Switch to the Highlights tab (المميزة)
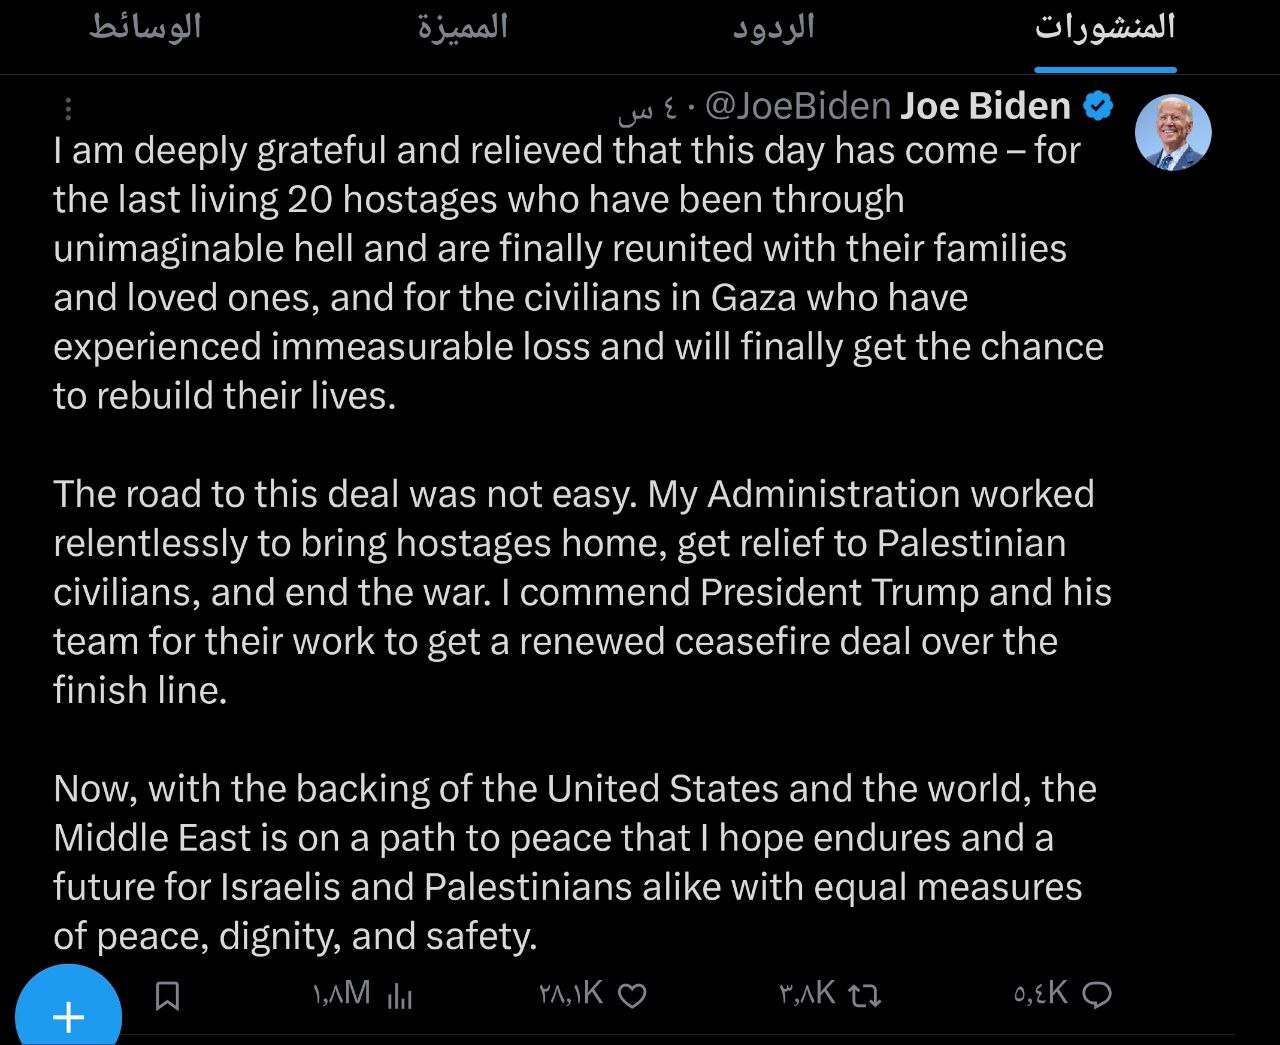The image size is (1280, 1045). pyautogui.click(x=463, y=27)
